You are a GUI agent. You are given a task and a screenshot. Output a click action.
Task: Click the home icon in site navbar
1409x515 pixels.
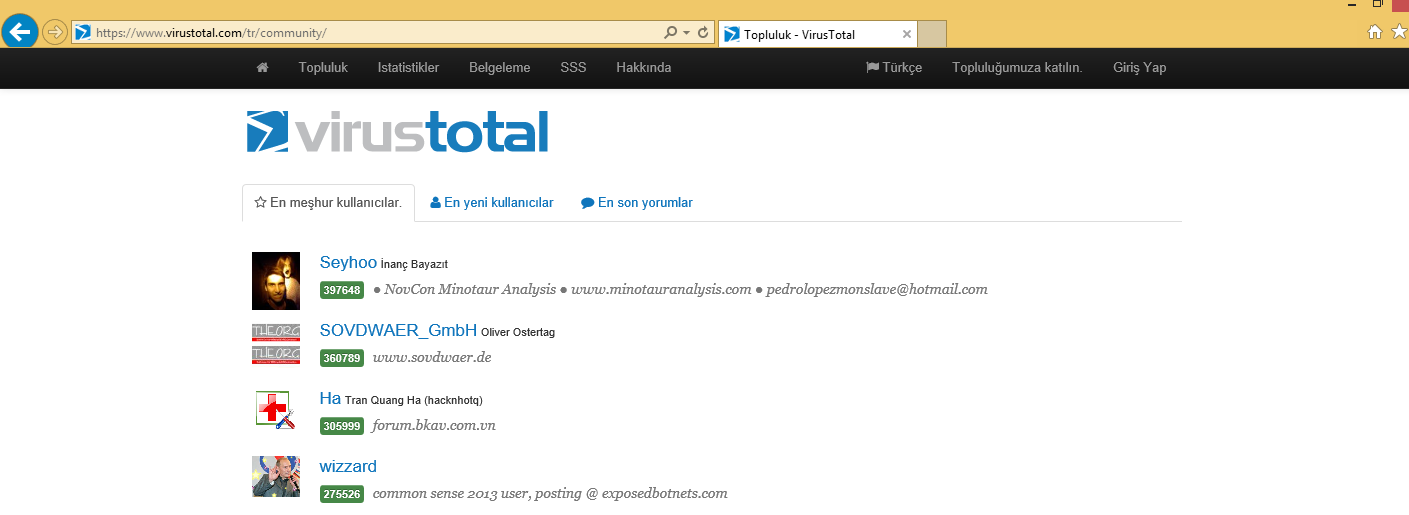pos(263,68)
